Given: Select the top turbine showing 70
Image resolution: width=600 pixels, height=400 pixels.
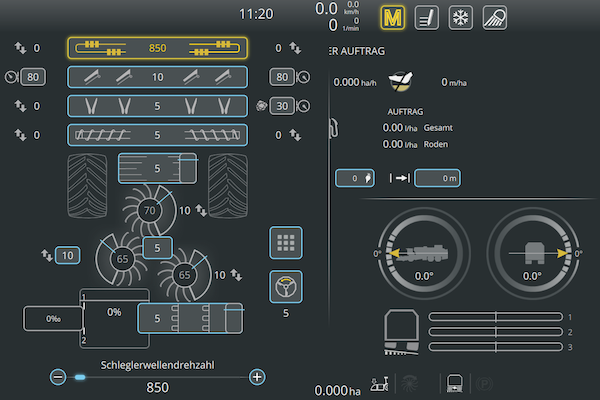Looking at the screenshot, I should (x=150, y=211).
